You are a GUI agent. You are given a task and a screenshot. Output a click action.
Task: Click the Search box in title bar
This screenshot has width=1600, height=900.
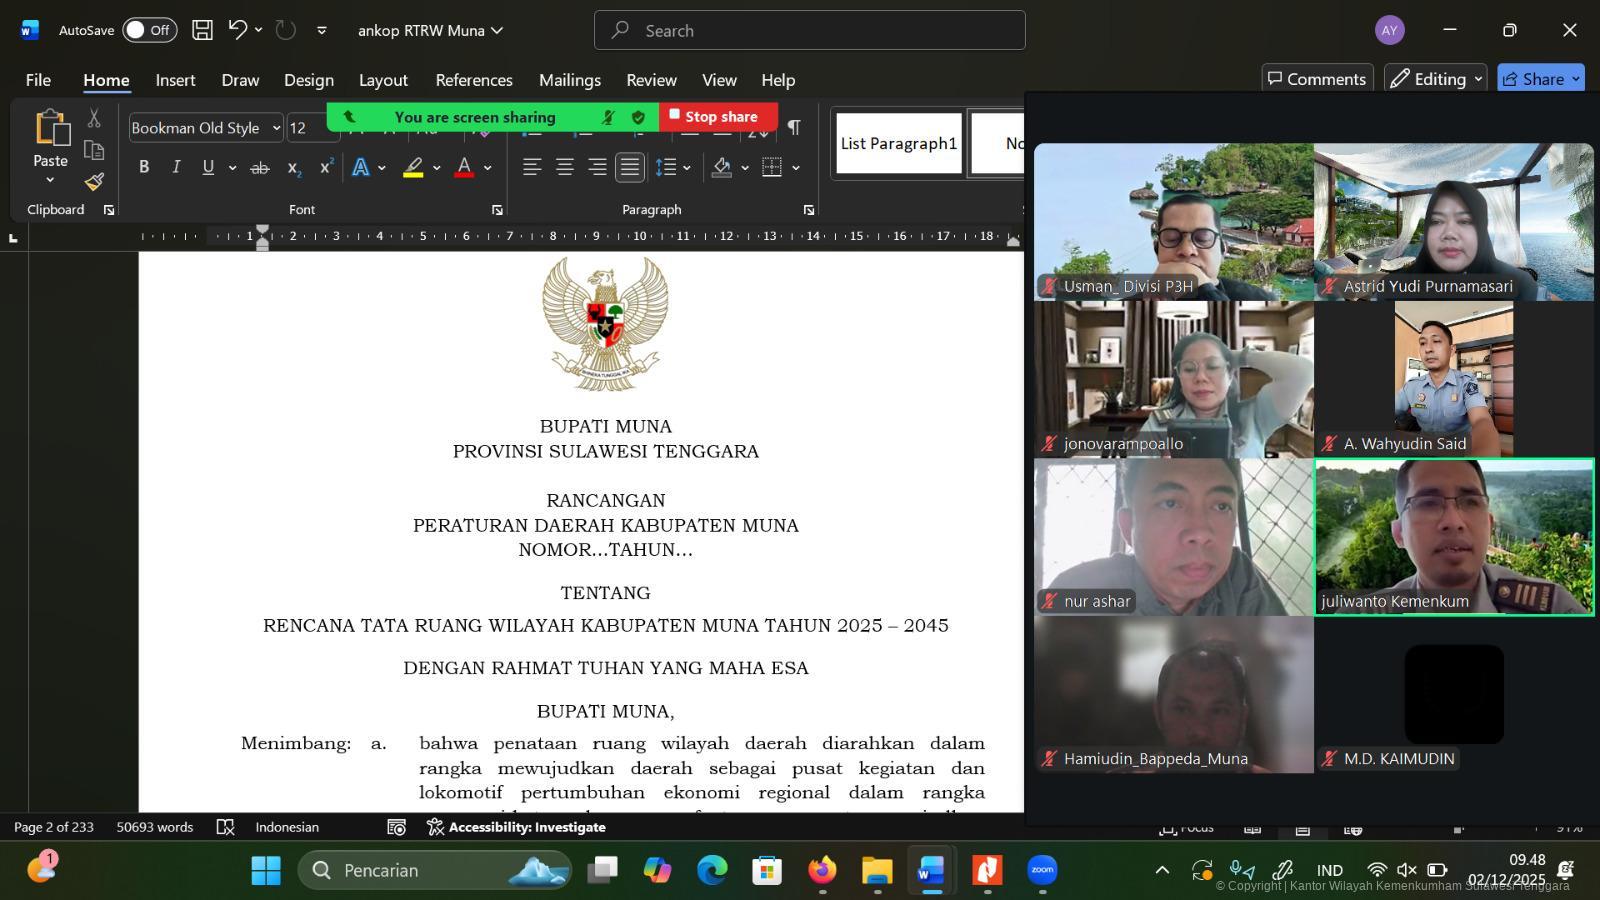coord(809,30)
